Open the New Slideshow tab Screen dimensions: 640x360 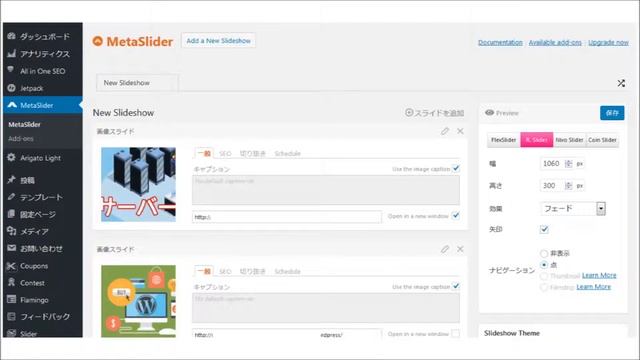(137, 83)
